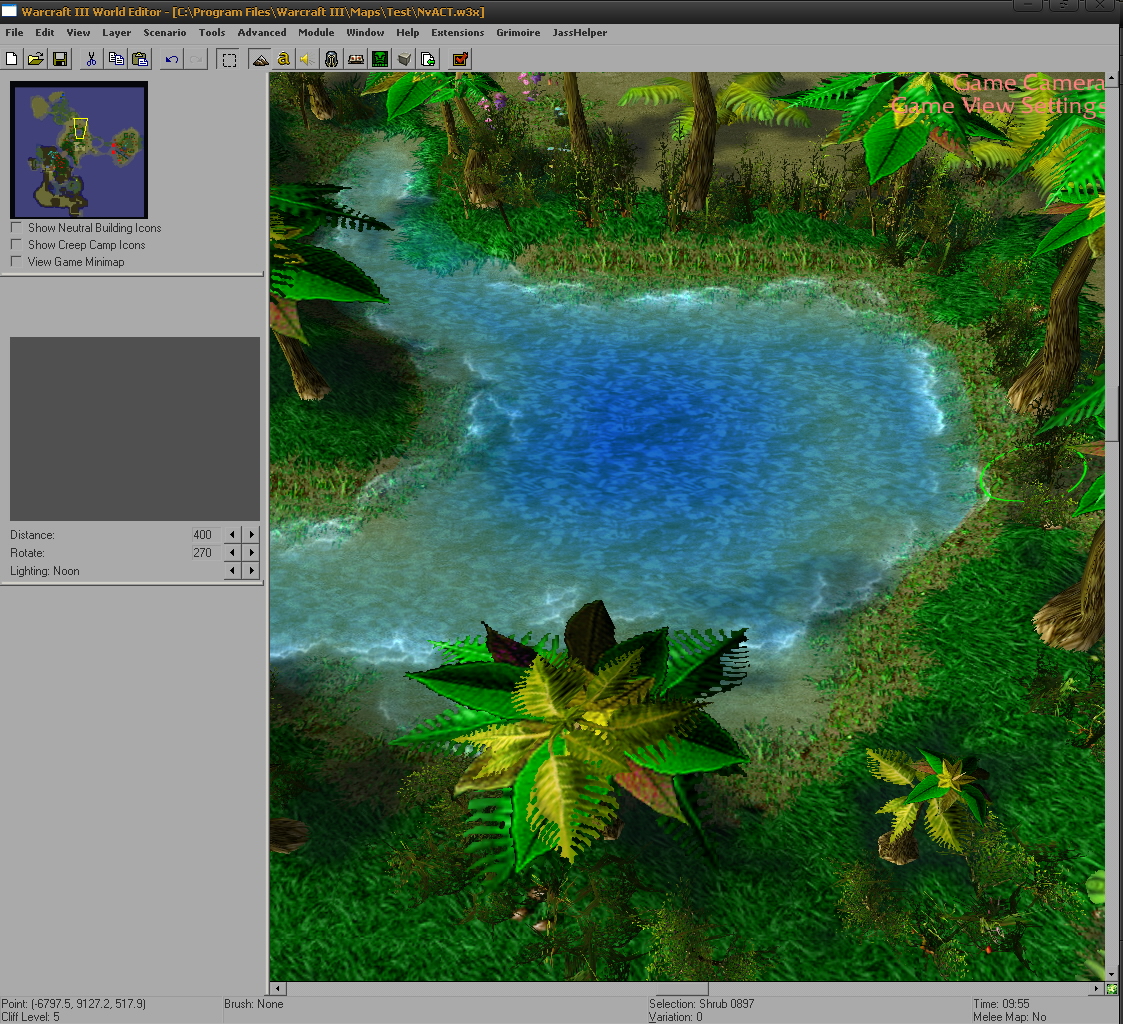Toggle View Game Minimap checkbox
This screenshot has height=1024, width=1123.
16,261
